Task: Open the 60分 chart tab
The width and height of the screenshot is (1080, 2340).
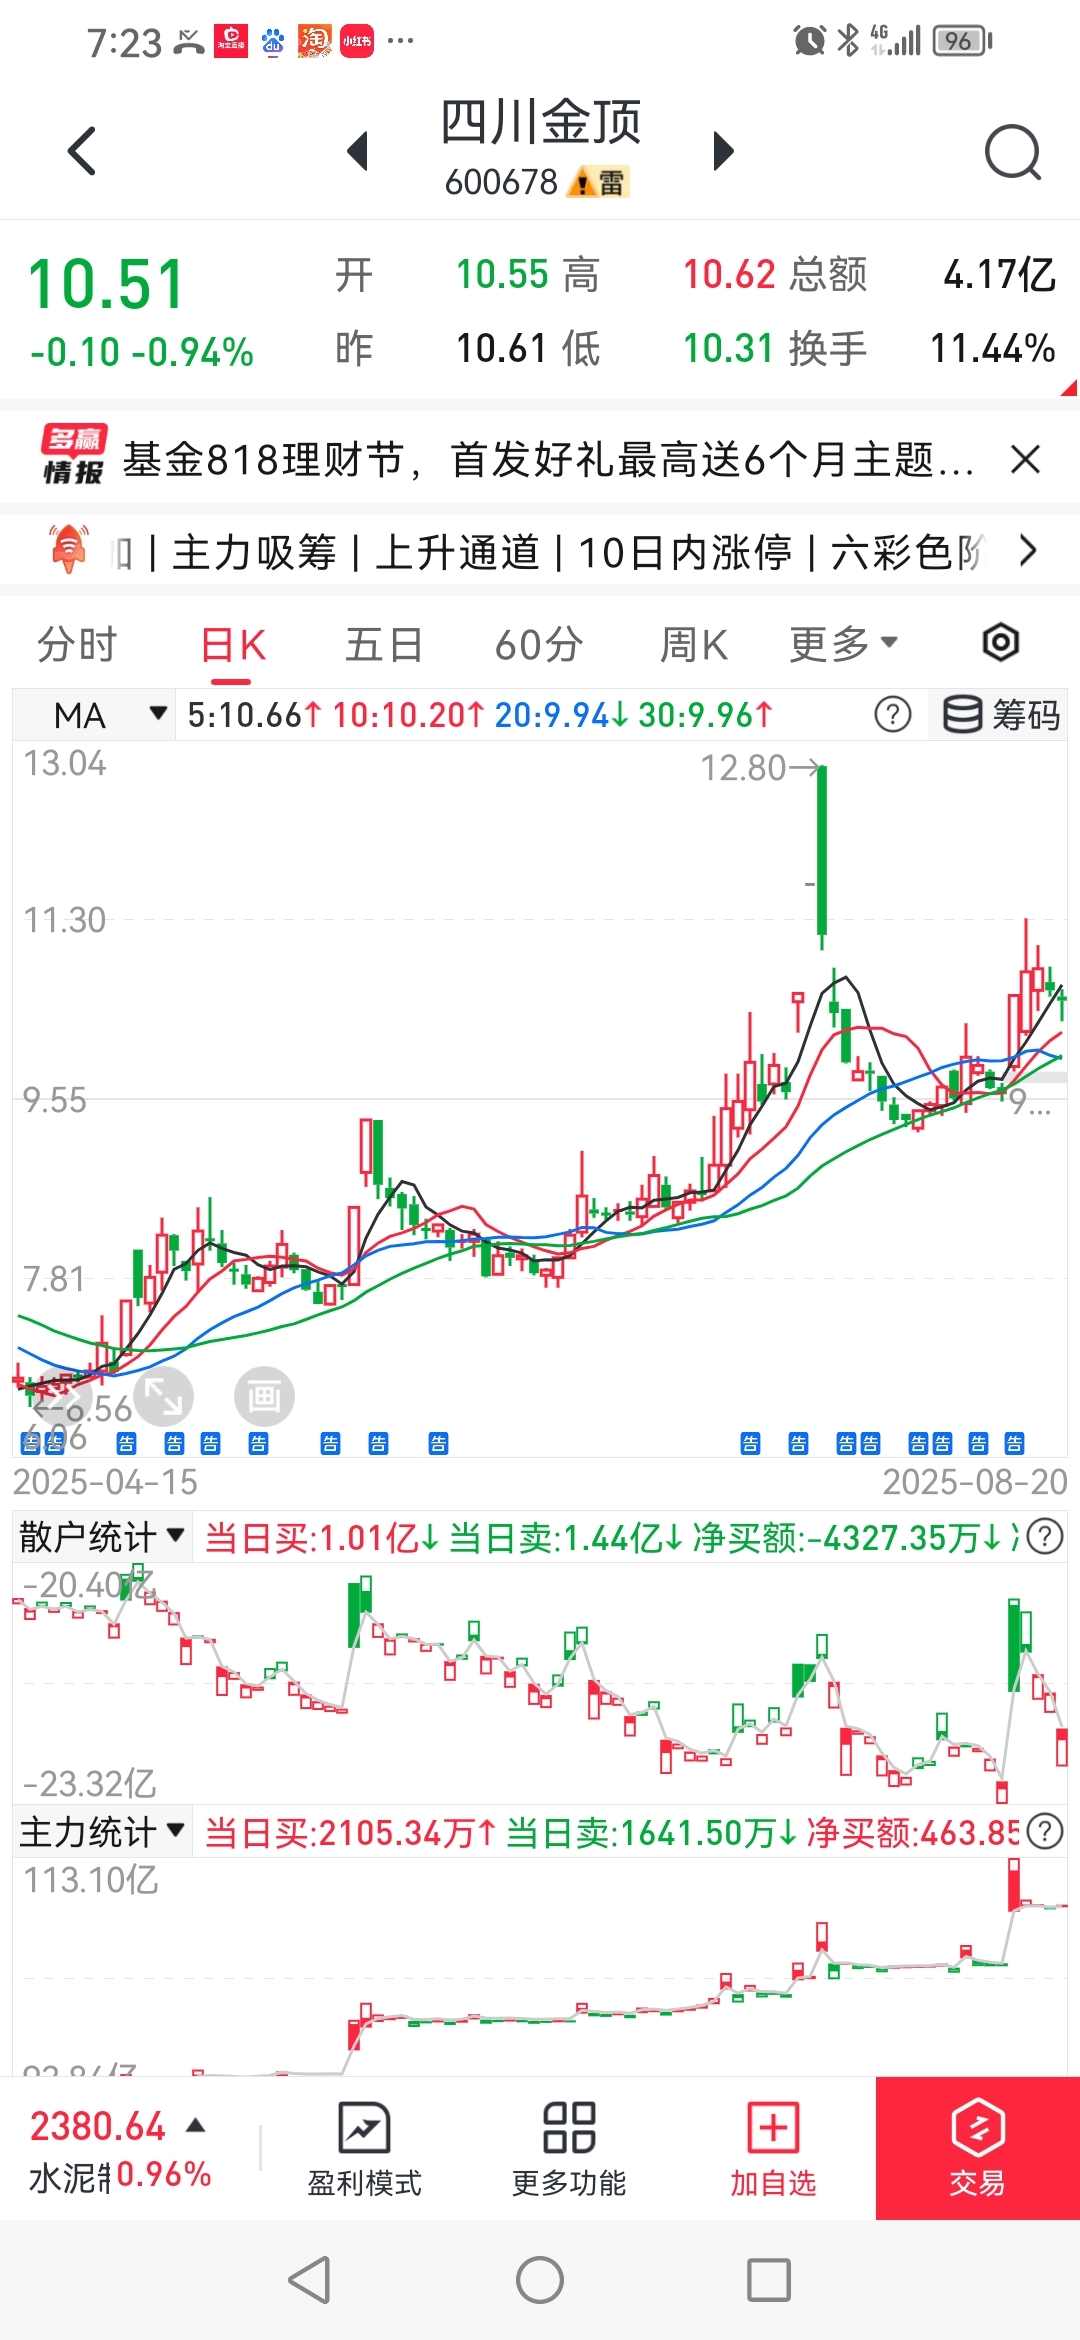Action: (539, 644)
